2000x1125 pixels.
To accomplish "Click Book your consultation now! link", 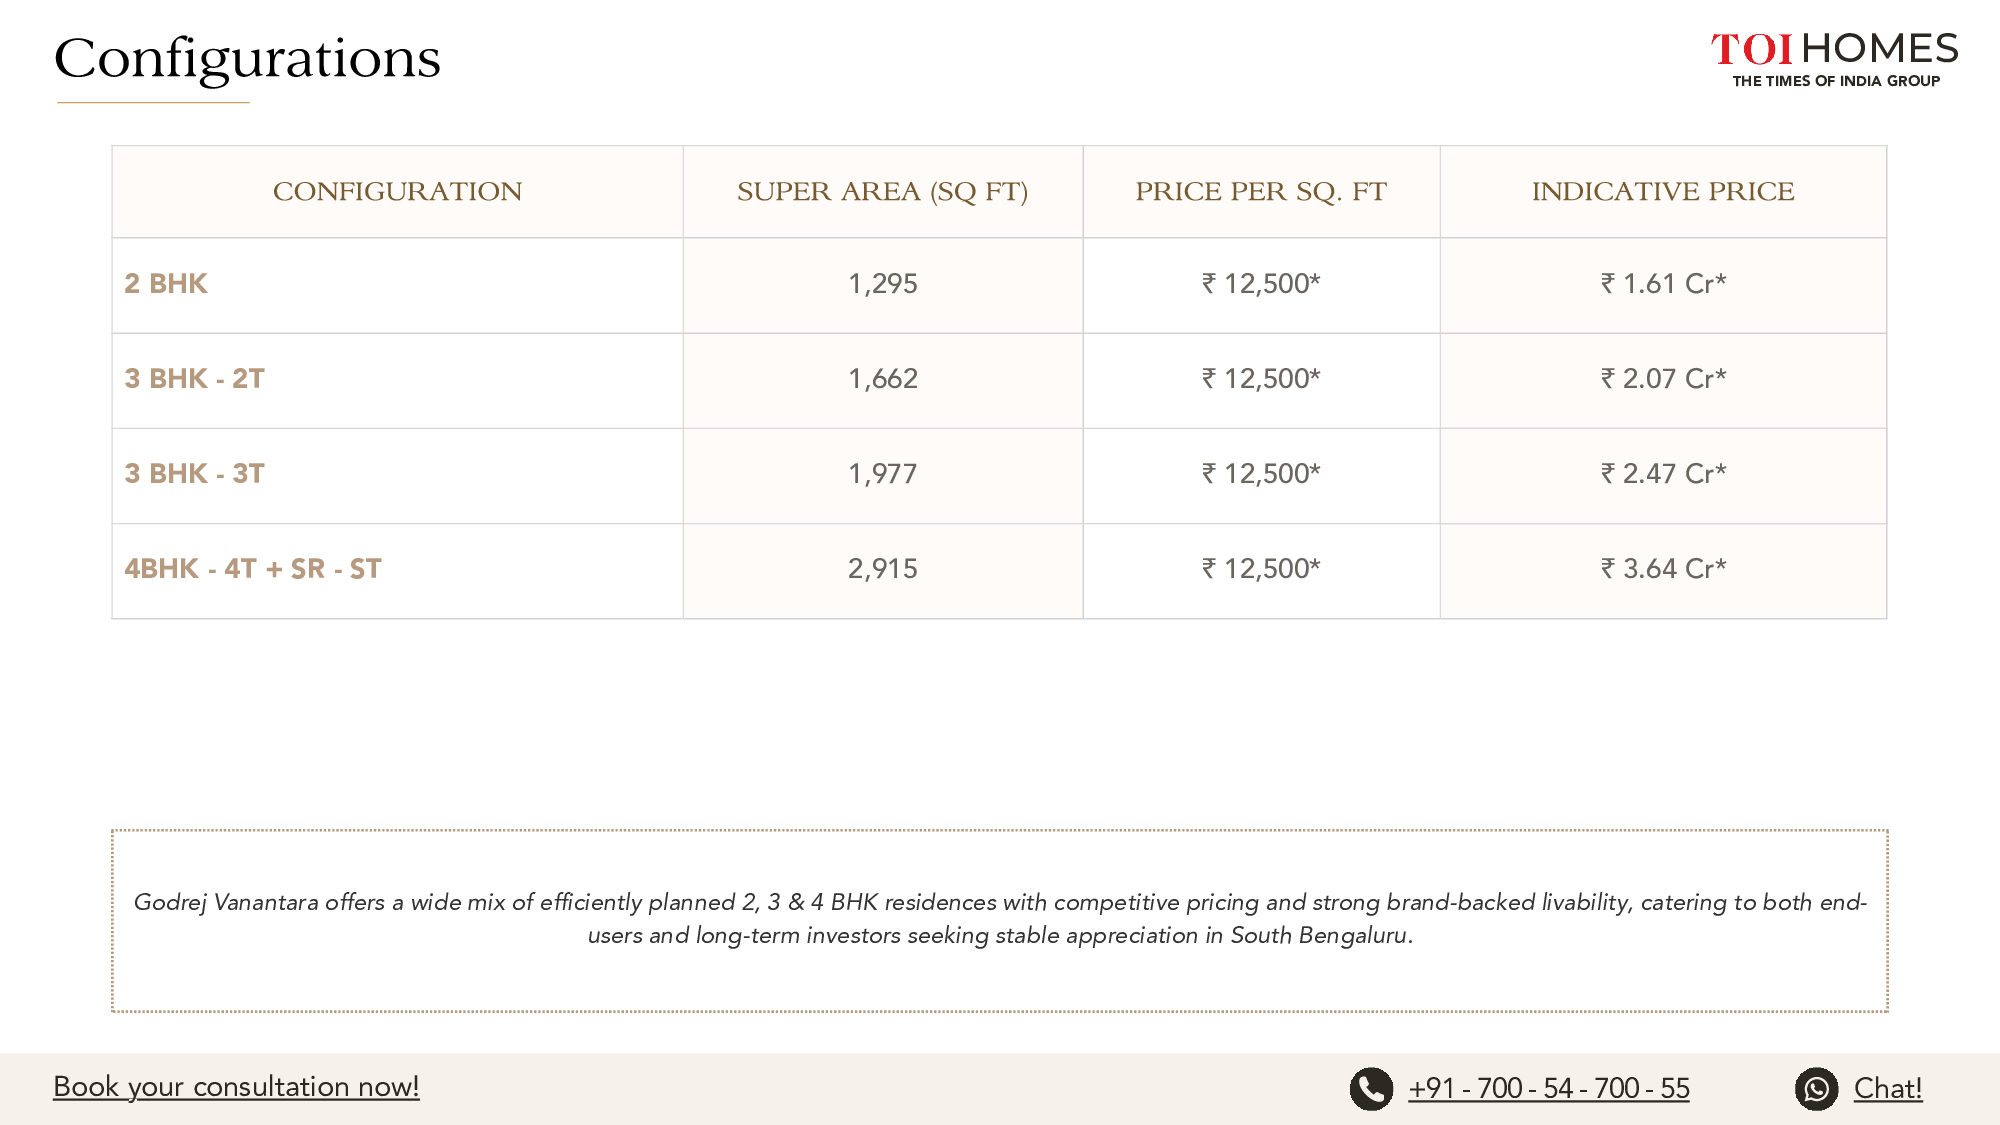I will [x=236, y=1087].
